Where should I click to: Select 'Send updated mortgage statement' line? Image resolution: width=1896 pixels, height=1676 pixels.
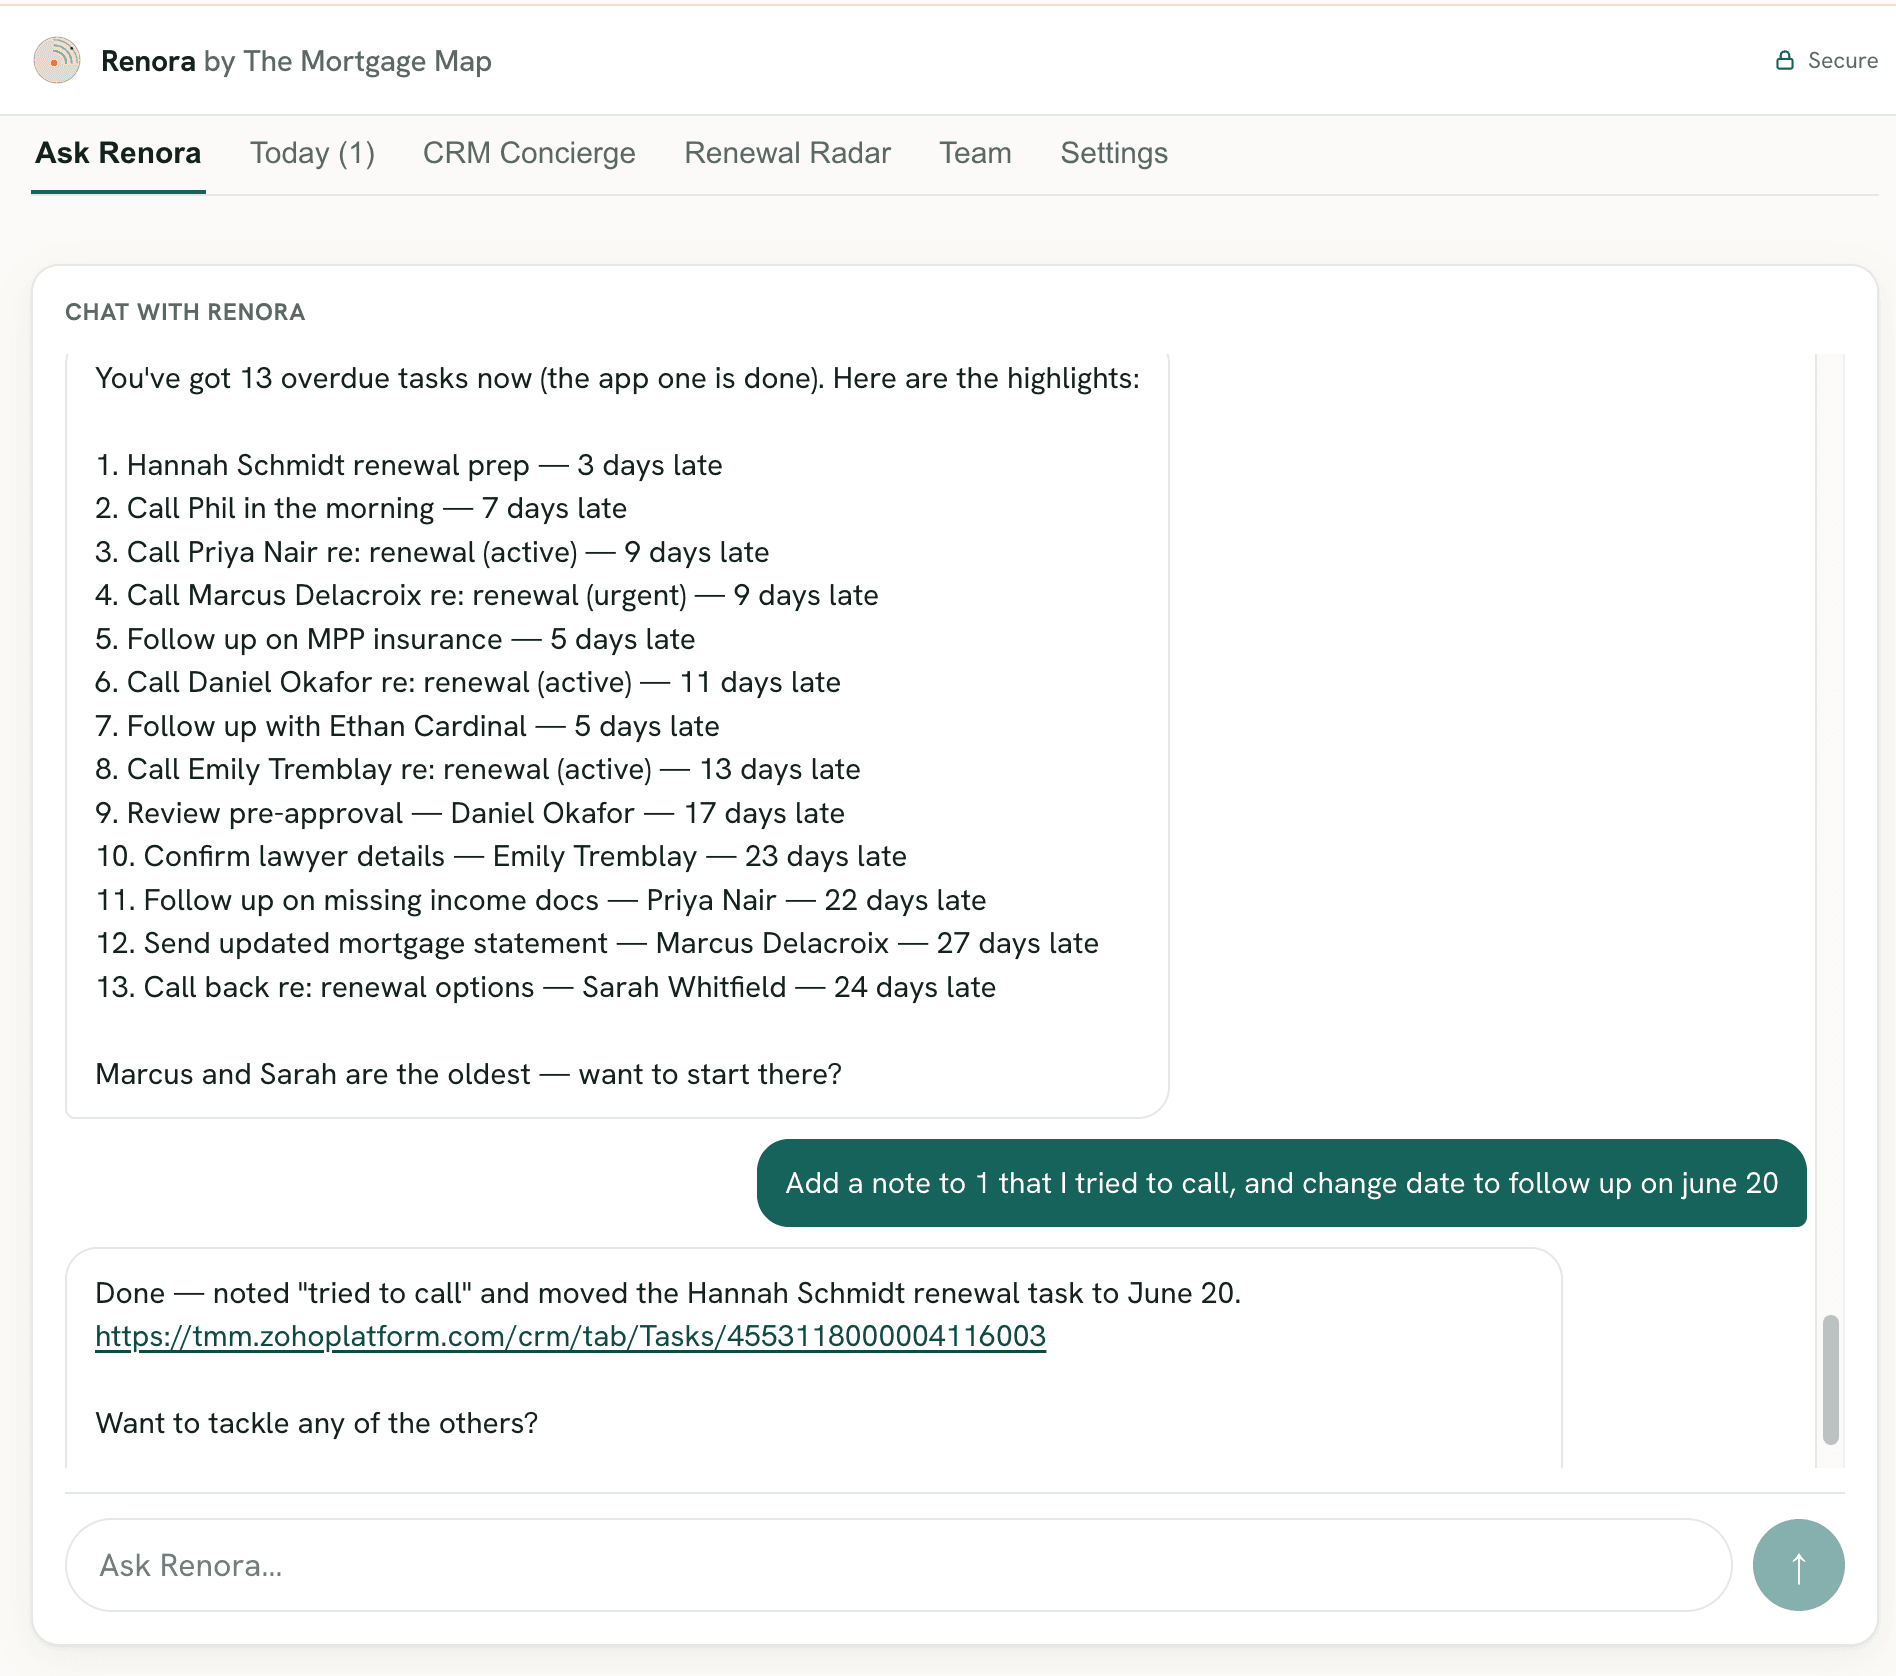click(597, 943)
